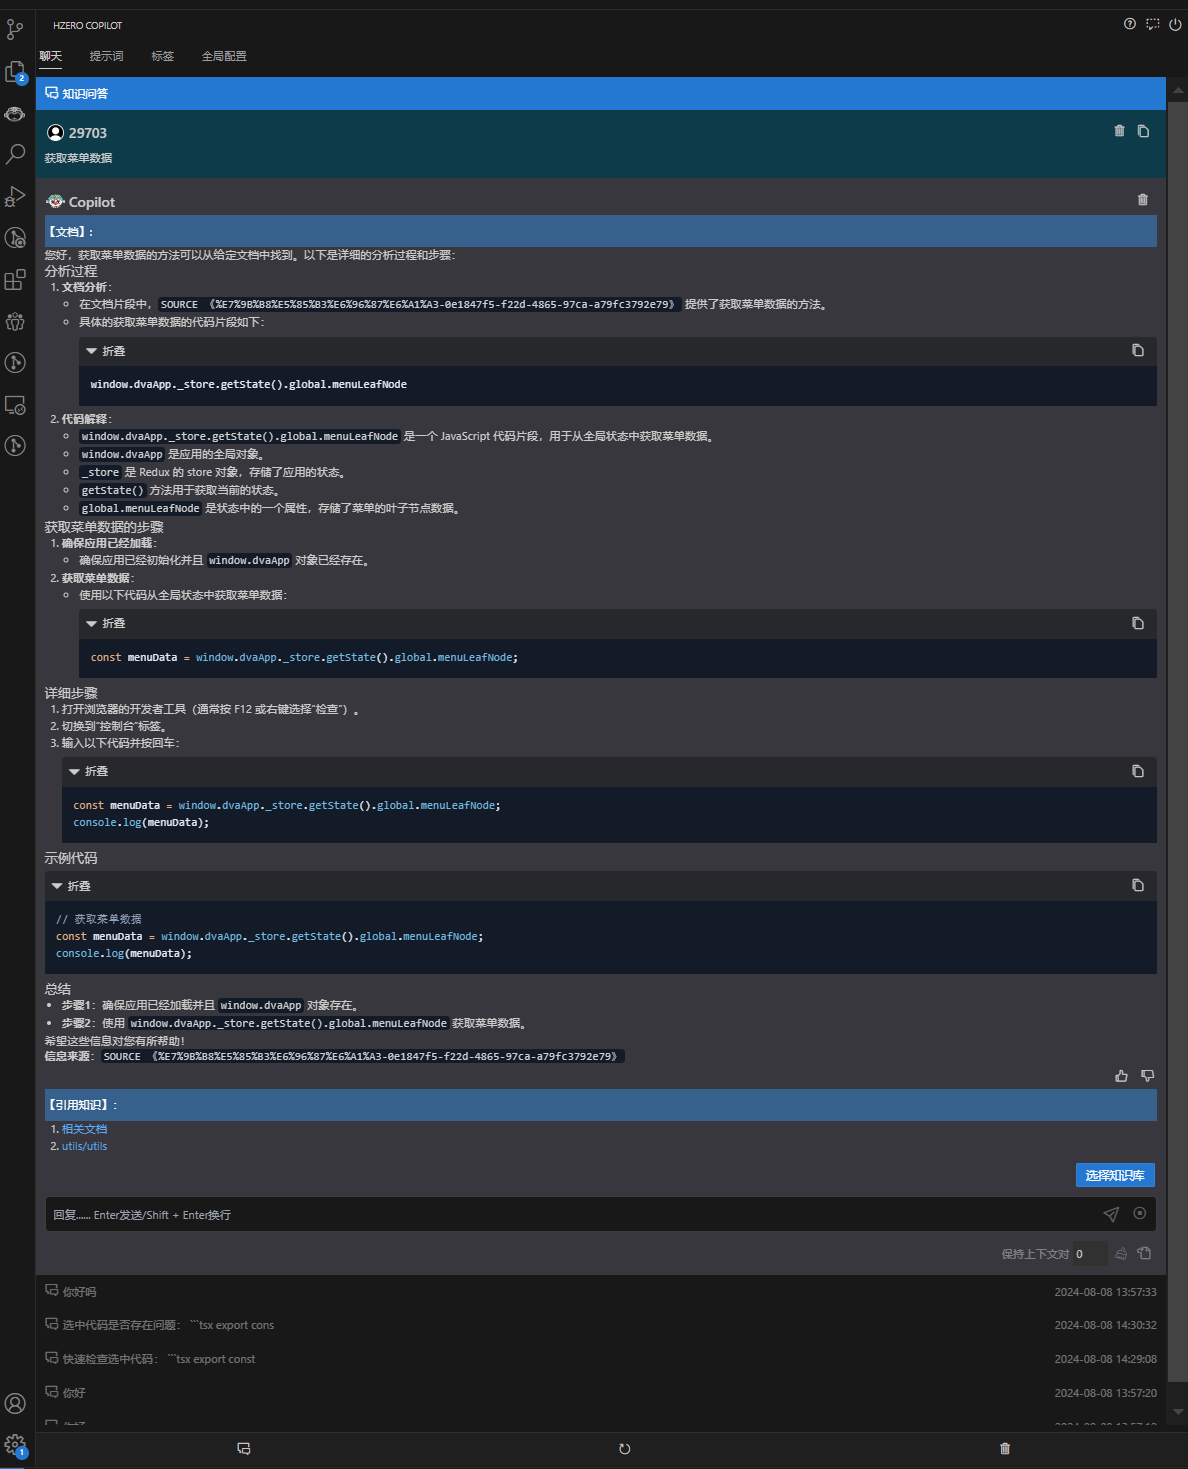Screen dimensions: 1188x1469
Task: Click the 【文档】 section header
Action: 601,231
